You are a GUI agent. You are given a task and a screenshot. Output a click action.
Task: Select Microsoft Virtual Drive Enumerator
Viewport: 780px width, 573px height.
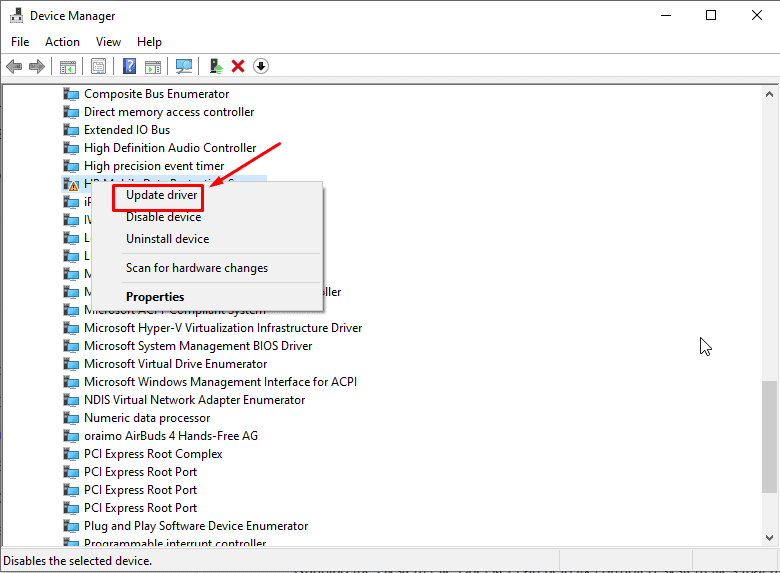(x=176, y=364)
